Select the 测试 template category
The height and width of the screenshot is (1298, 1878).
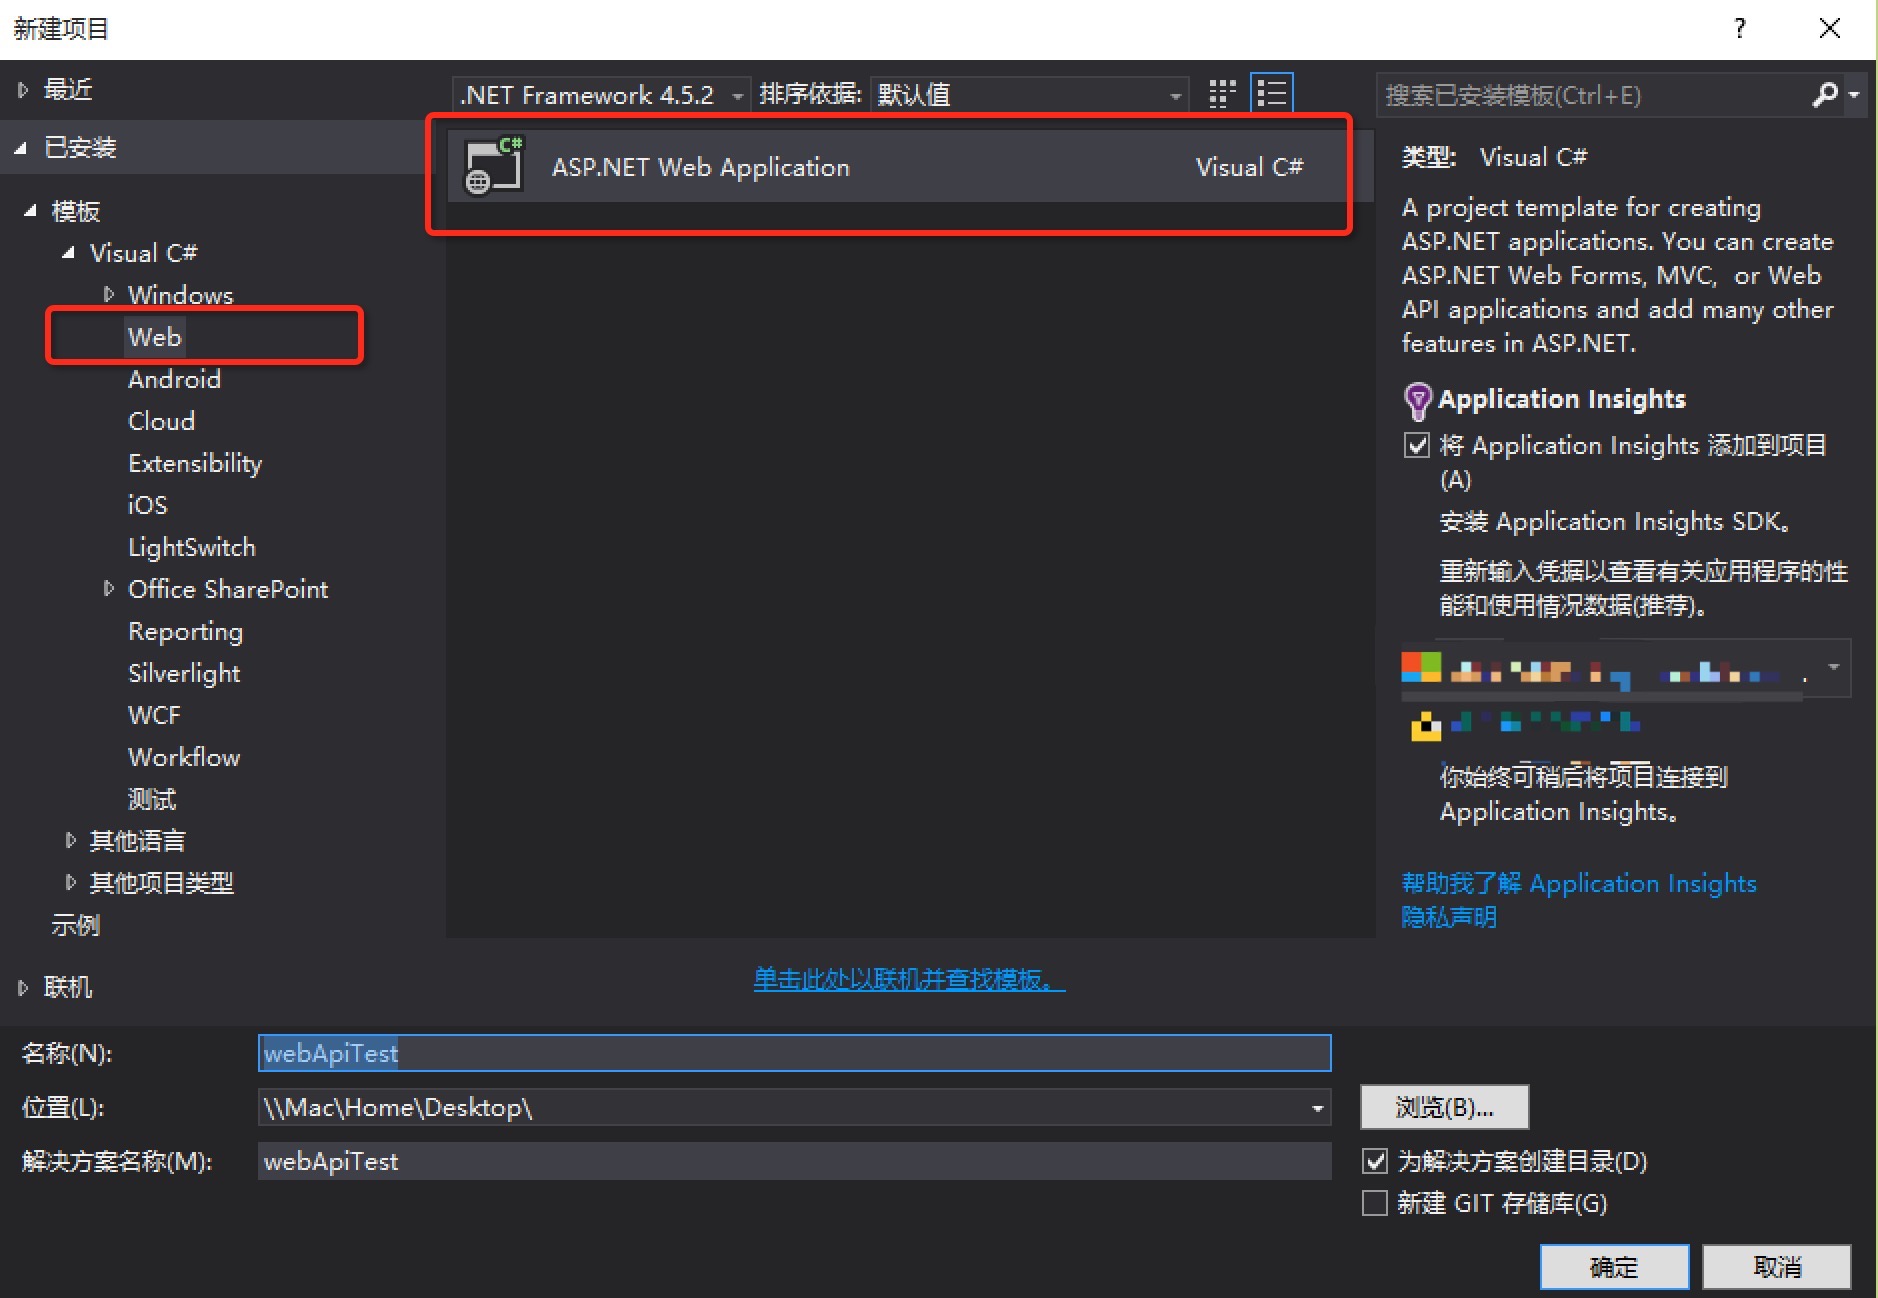(152, 799)
